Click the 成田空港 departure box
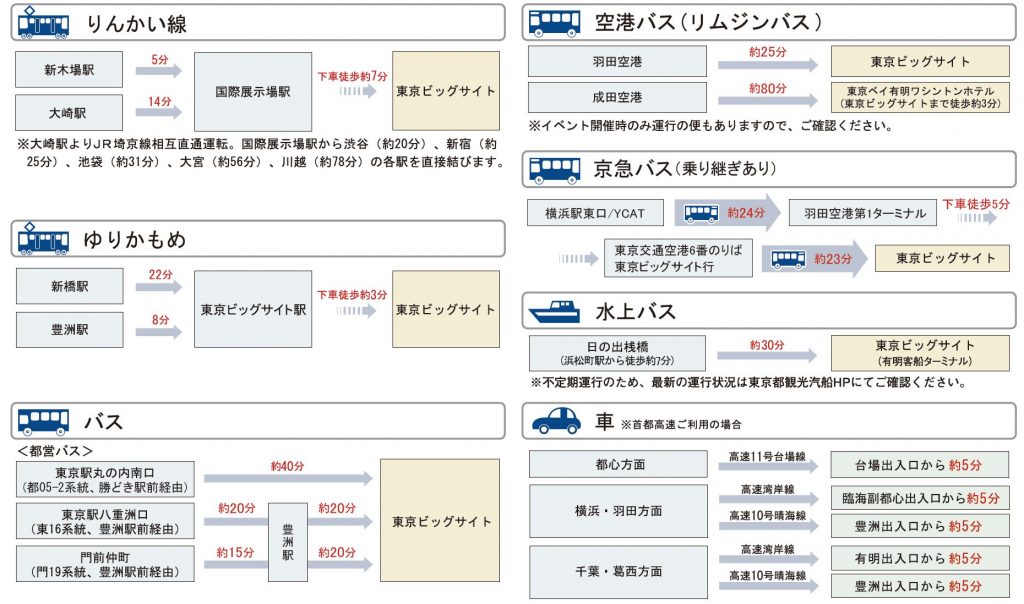 click(617, 98)
